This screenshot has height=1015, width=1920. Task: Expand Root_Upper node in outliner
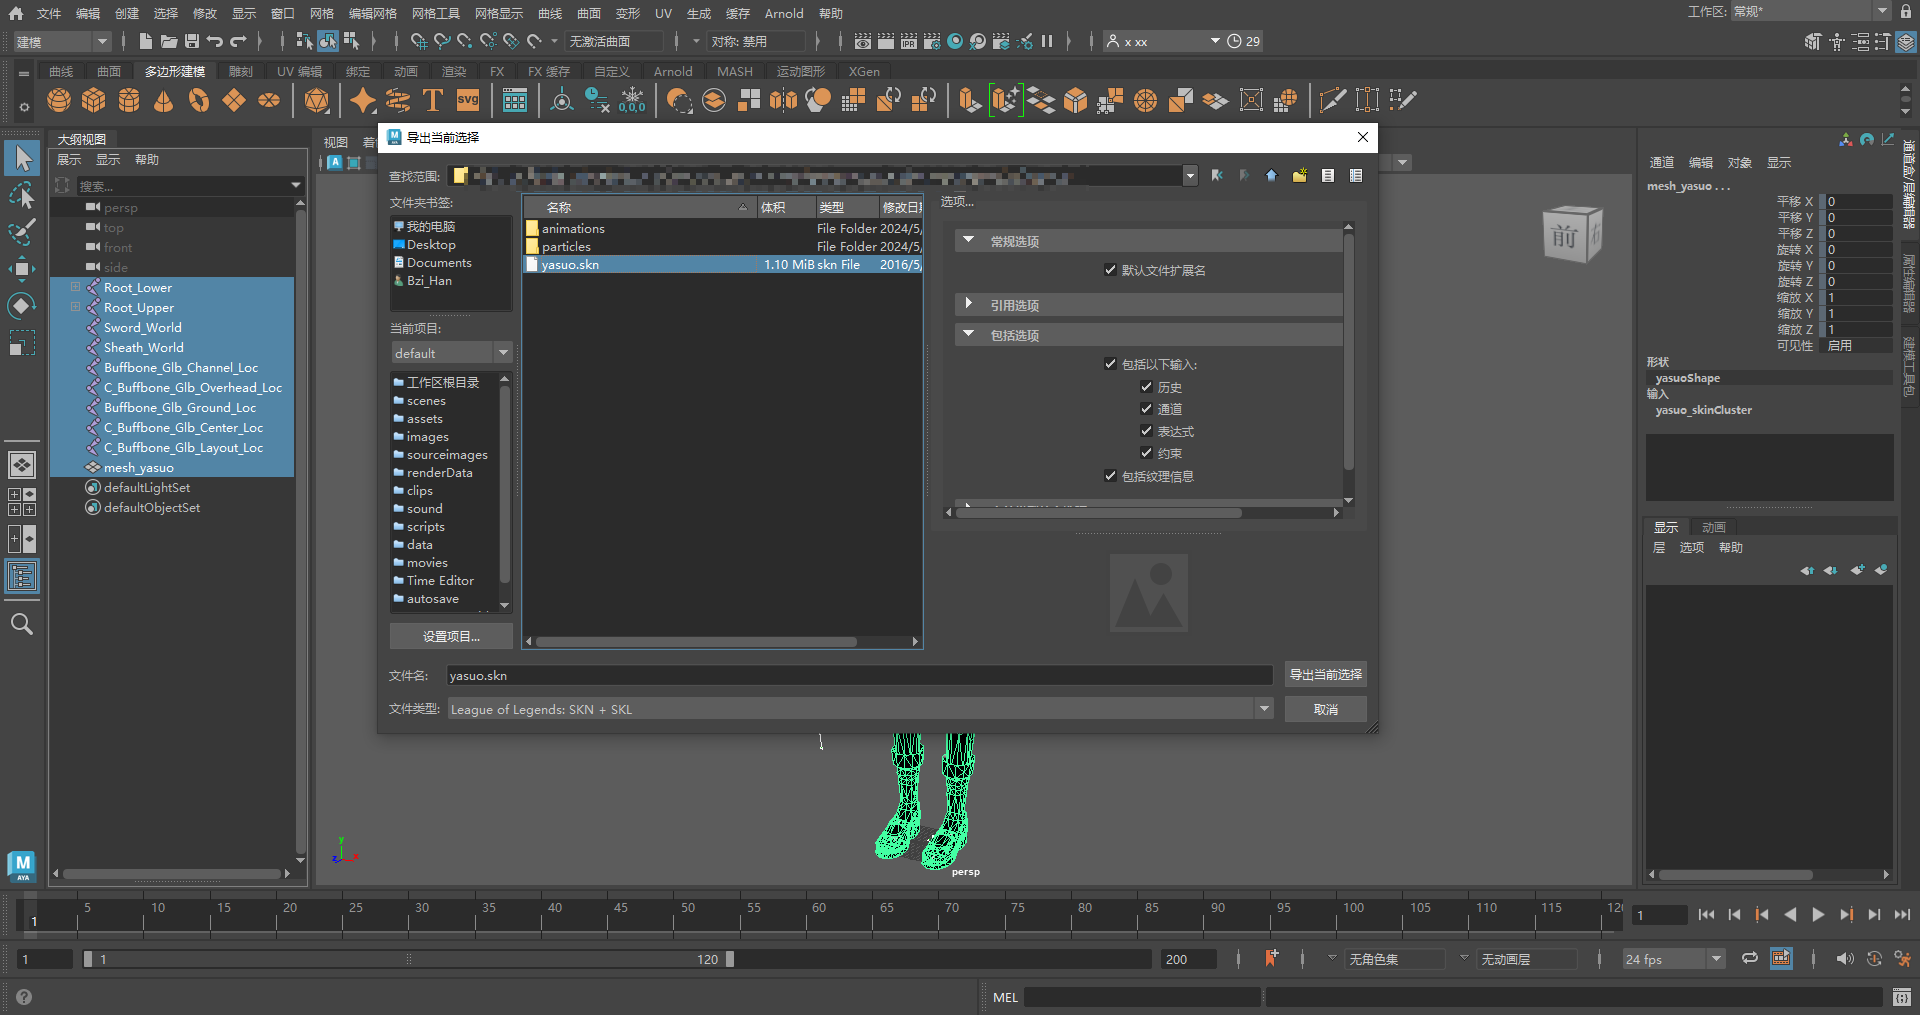(75, 307)
